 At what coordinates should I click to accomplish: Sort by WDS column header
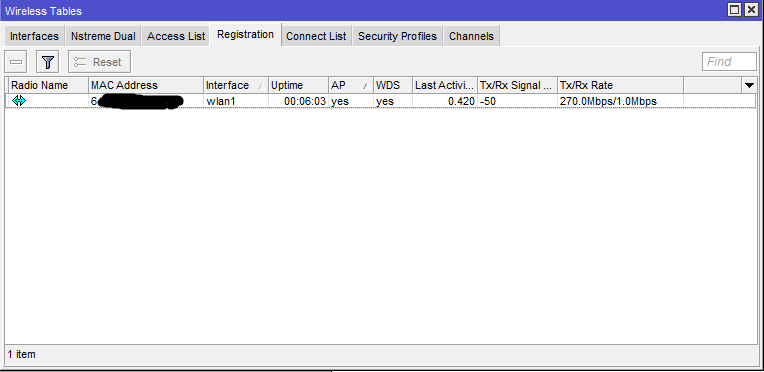point(393,85)
